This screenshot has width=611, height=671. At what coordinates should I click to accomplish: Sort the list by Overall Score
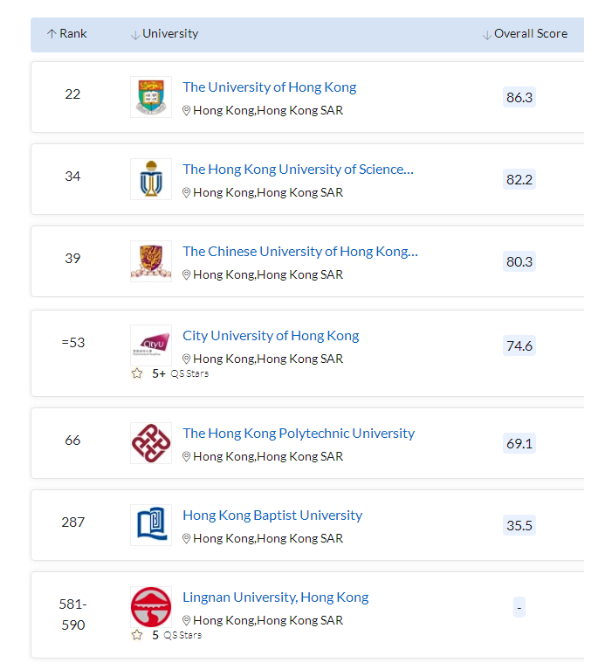[x=525, y=34]
